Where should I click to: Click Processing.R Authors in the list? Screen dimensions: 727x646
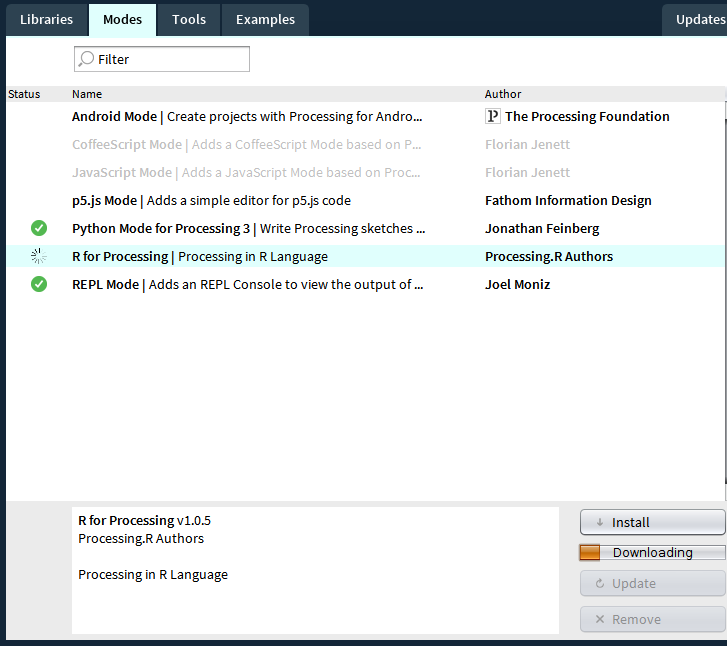[x=549, y=256]
